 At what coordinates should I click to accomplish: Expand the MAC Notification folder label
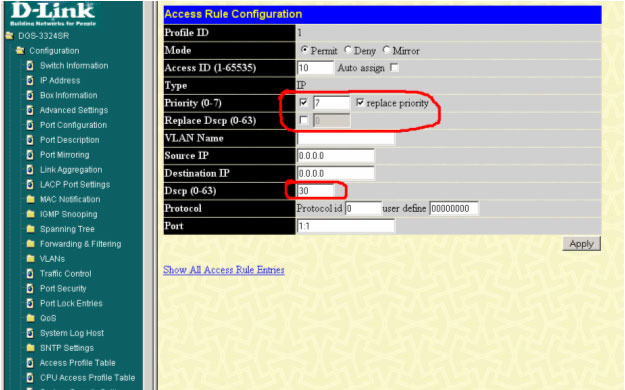70,199
